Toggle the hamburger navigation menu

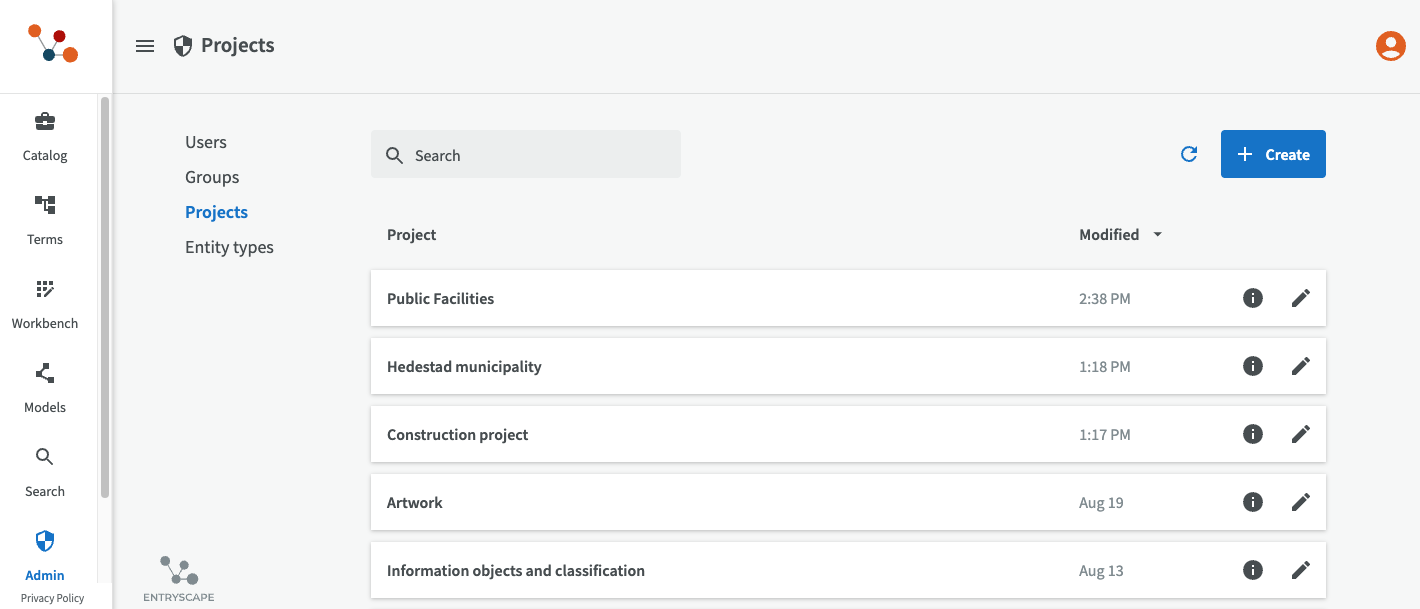click(x=145, y=46)
